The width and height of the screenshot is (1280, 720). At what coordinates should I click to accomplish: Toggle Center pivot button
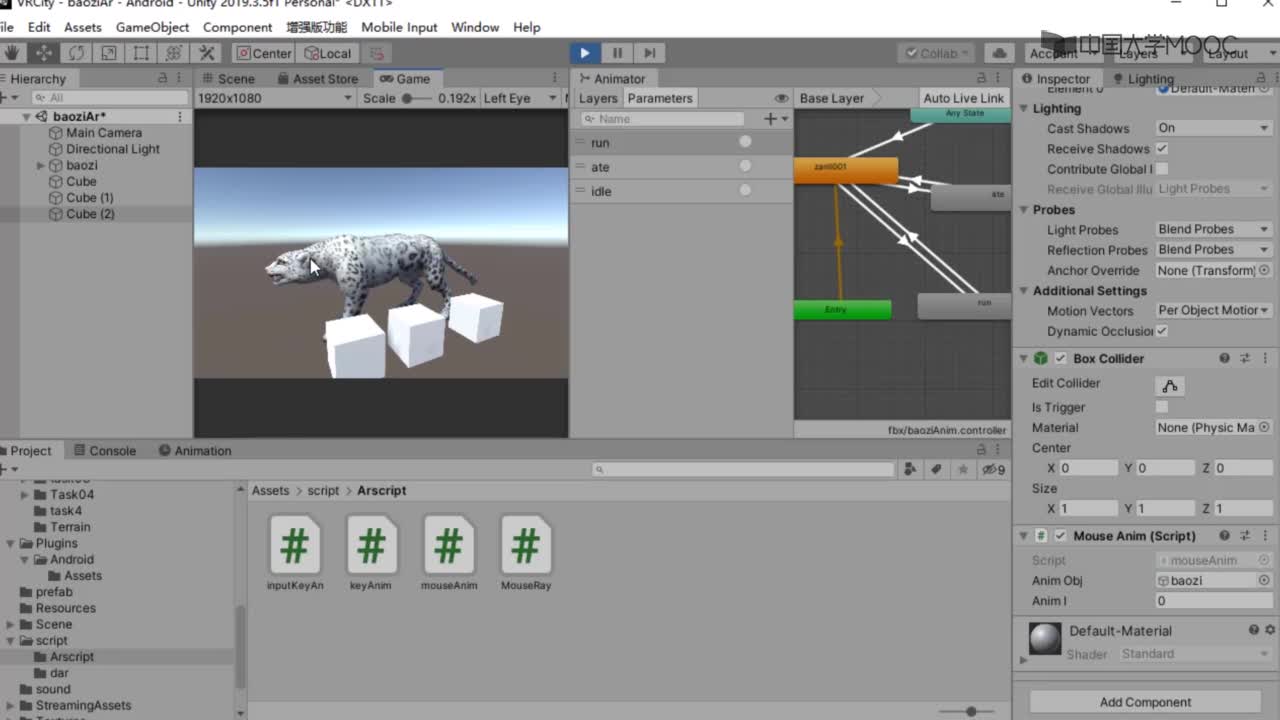(x=264, y=53)
